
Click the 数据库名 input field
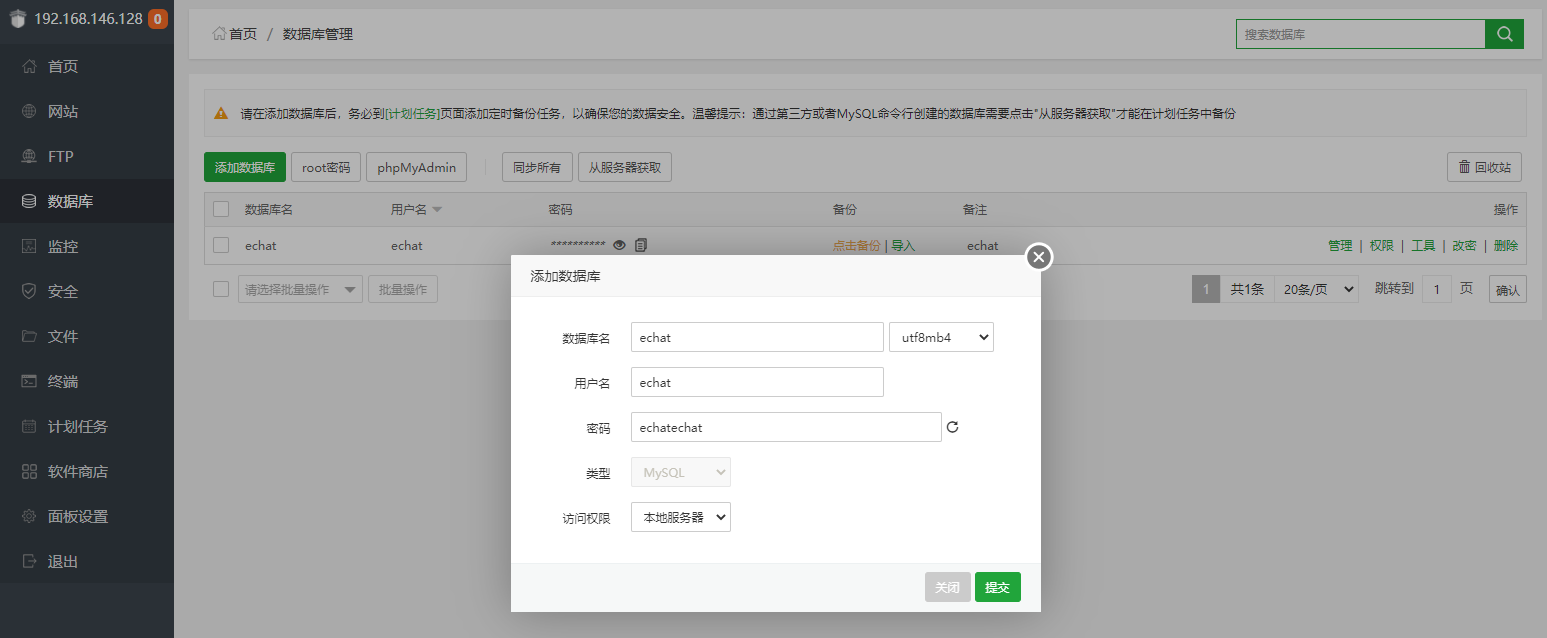pos(757,337)
